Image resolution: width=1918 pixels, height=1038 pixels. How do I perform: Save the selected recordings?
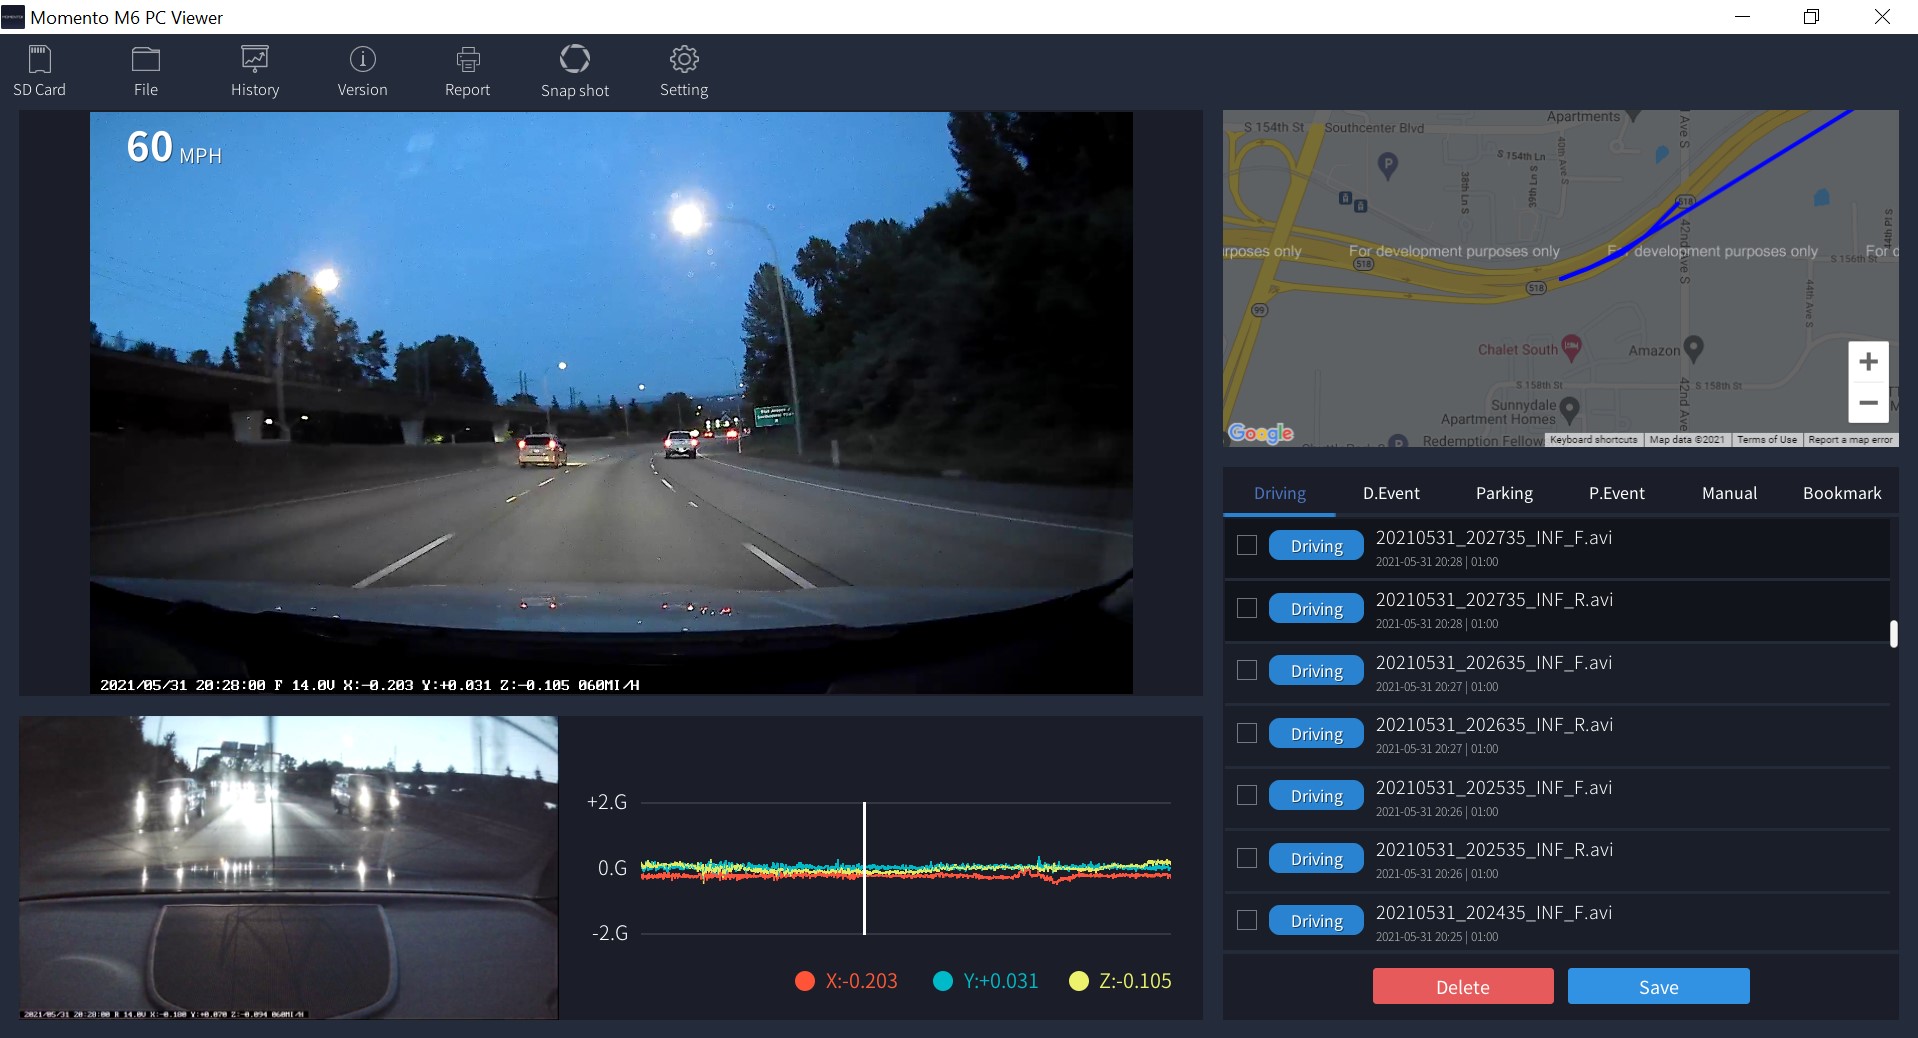tap(1658, 986)
